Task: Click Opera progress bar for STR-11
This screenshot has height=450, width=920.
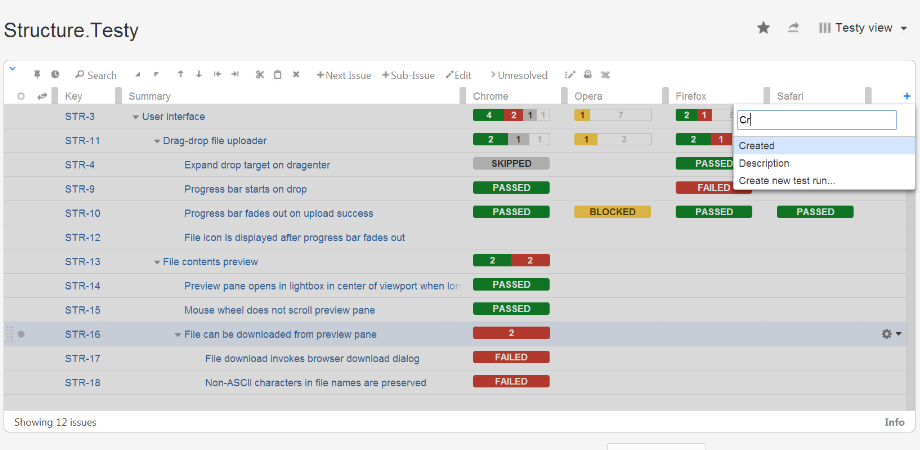Action: pos(613,139)
